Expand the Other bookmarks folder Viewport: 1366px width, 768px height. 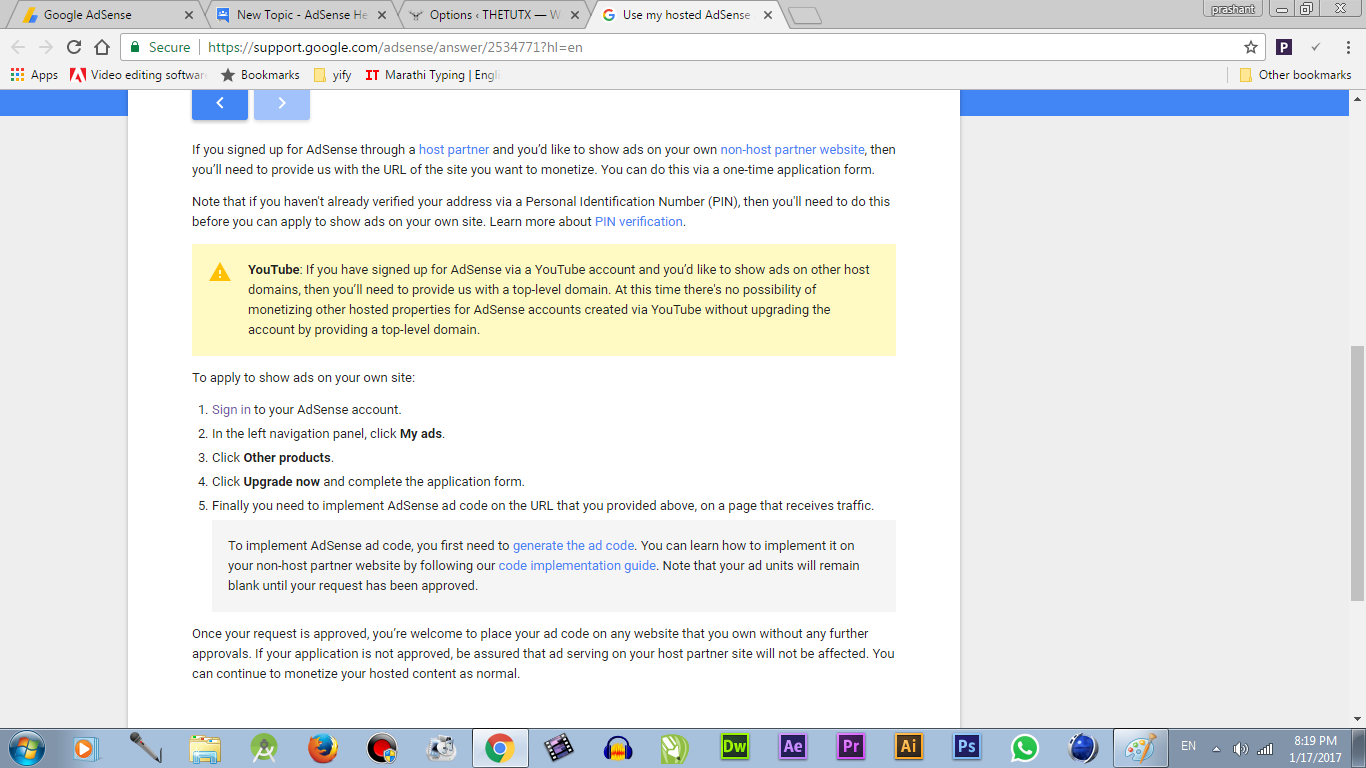point(1295,75)
